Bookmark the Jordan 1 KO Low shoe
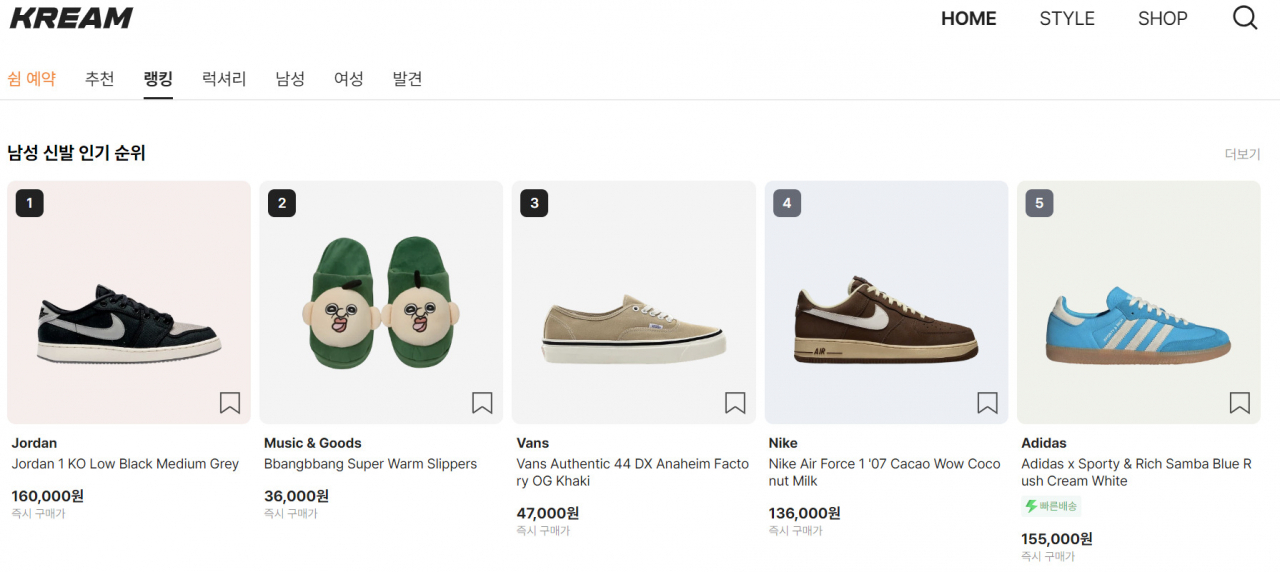Image resolution: width=1280 pixels, height=572 pixels. coord(230,403)
